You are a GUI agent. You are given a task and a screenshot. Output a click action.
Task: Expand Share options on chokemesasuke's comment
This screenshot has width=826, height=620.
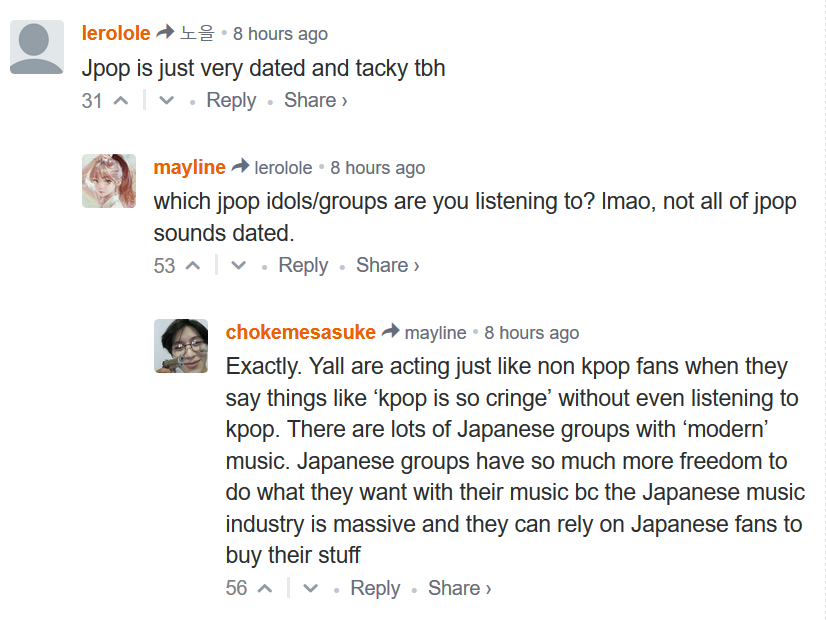click(459, 589)
